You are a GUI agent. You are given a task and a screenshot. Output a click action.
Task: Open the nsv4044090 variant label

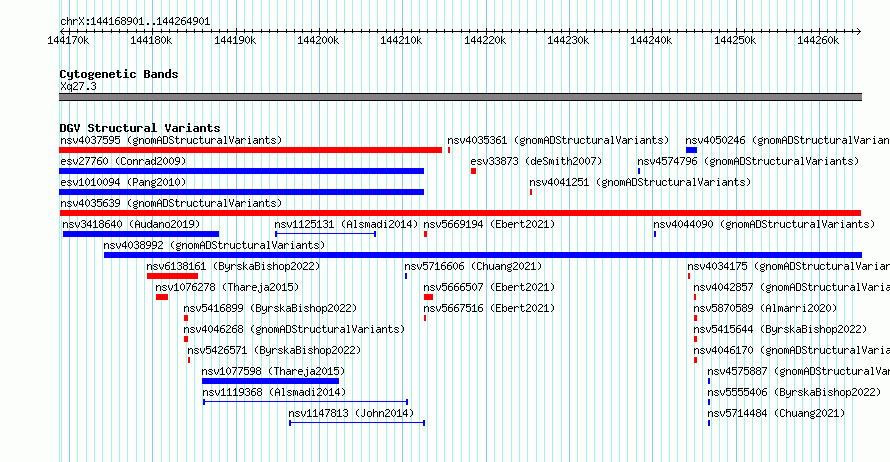pyautogui.click(x=764, y=224)
